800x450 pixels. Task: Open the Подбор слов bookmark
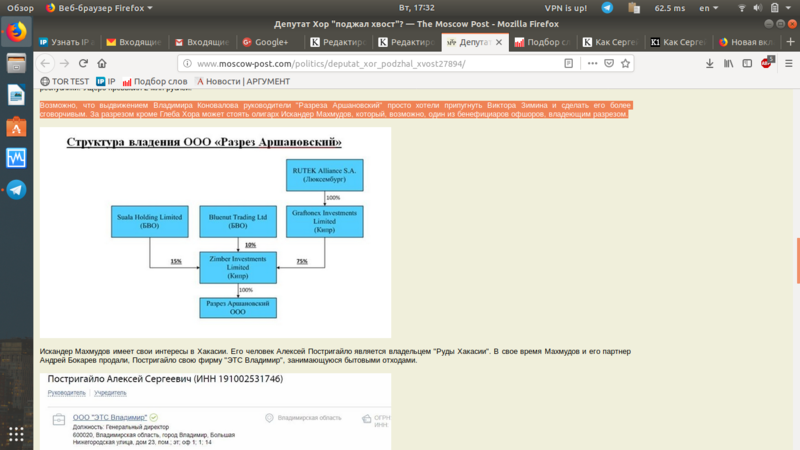[155, 81]
